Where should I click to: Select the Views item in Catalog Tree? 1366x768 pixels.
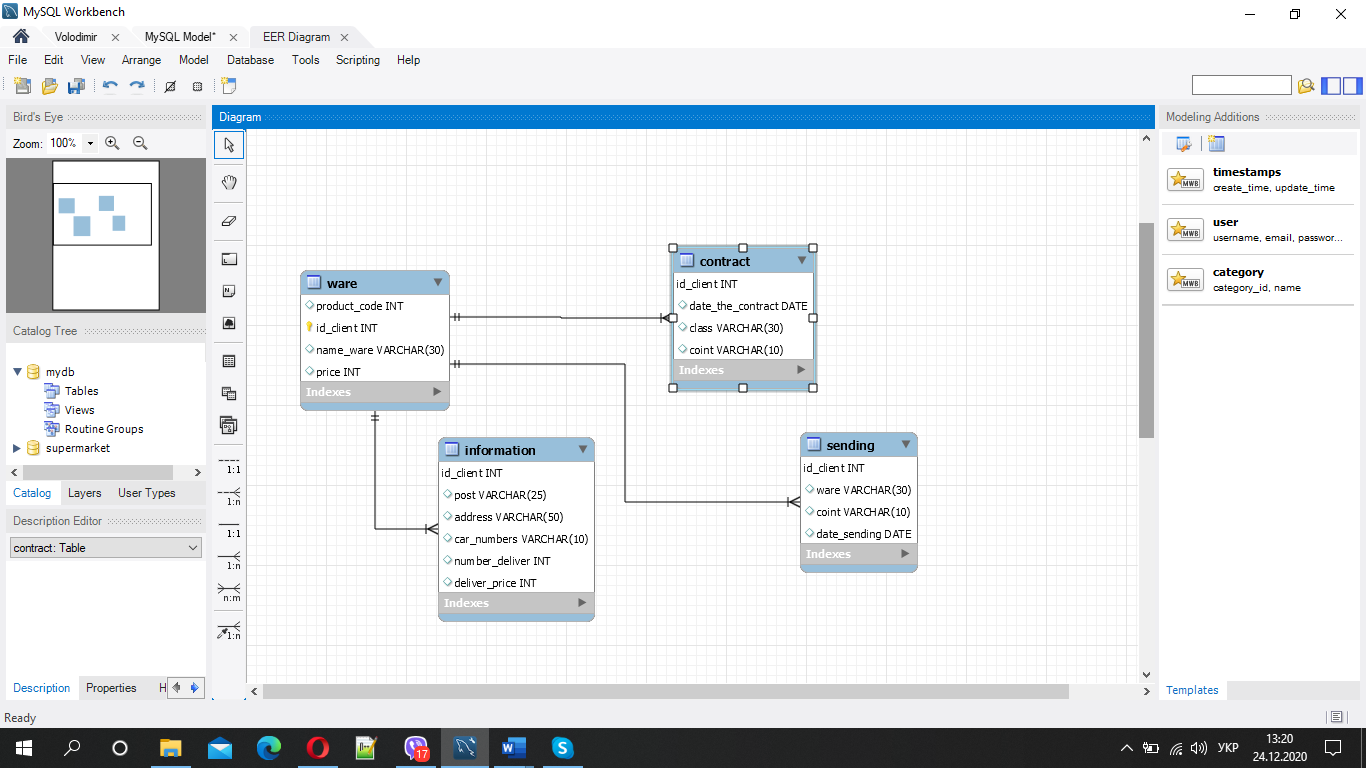click(x=80, y=410)
